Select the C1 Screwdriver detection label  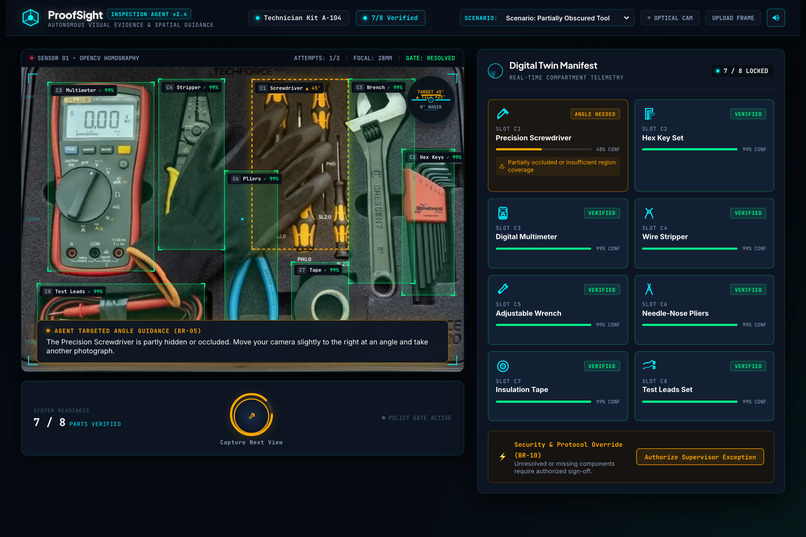(289, 88)
